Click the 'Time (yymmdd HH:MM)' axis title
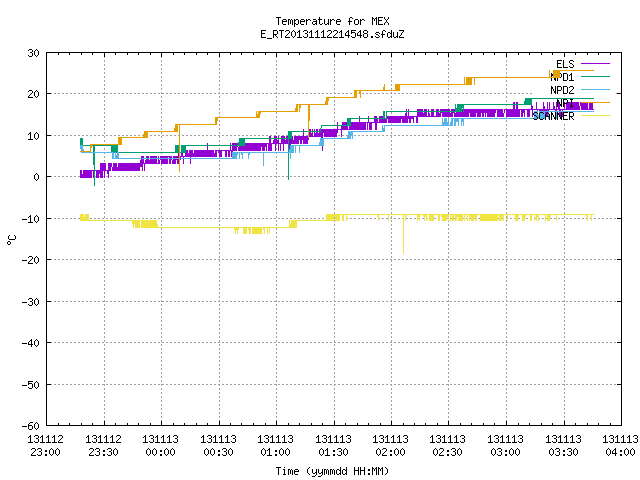 tap(332, 471)
